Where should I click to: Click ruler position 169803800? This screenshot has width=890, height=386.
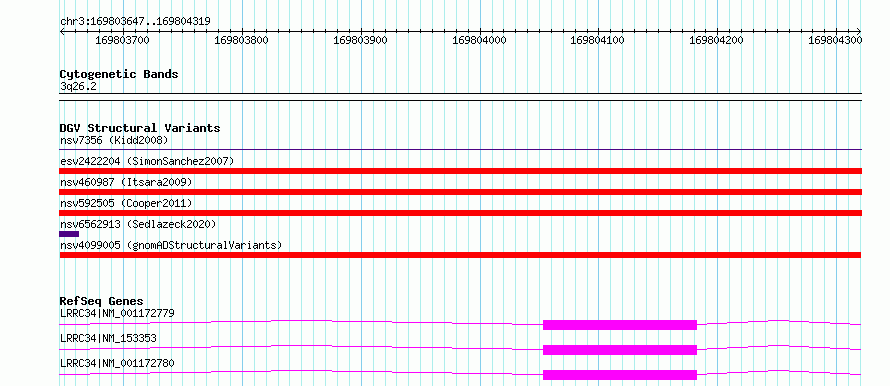click(x=242, y=40)
